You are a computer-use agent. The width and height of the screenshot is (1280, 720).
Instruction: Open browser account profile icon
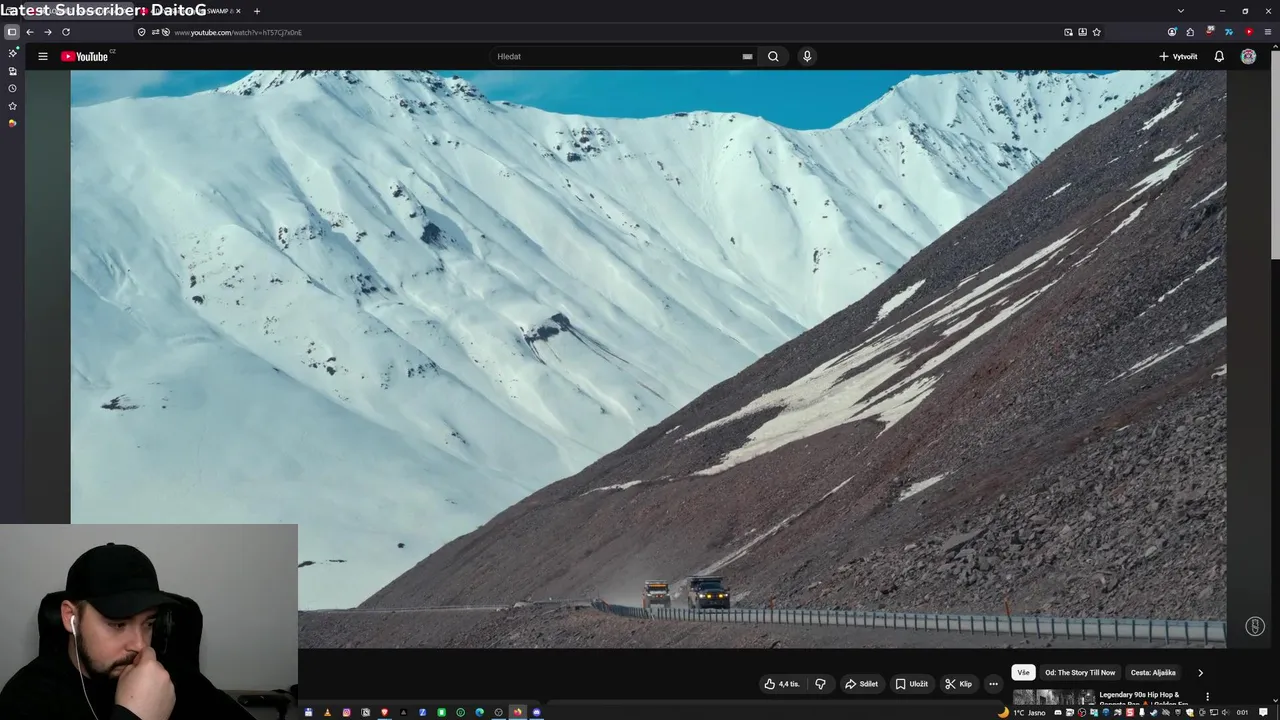[x=1172, y=32]
